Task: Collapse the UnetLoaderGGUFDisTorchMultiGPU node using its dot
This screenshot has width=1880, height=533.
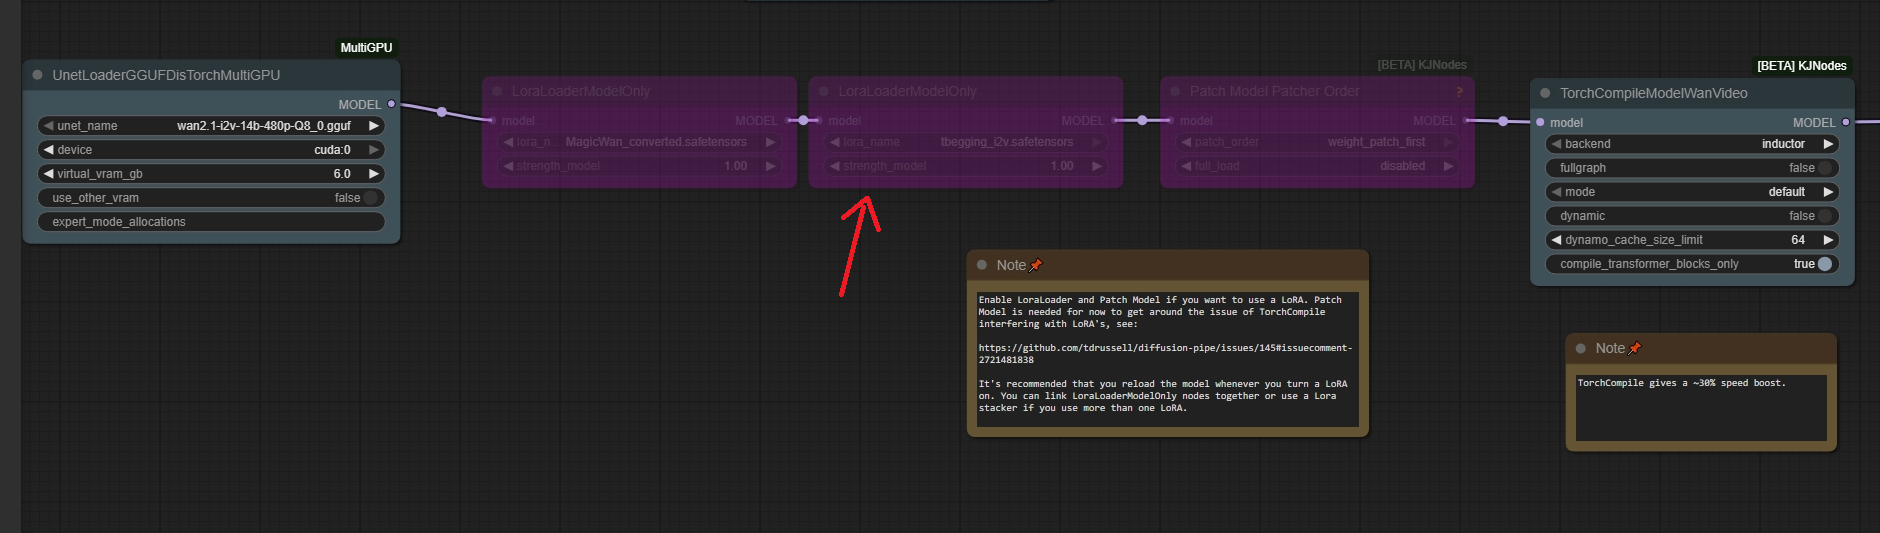Action: point(37,75)
